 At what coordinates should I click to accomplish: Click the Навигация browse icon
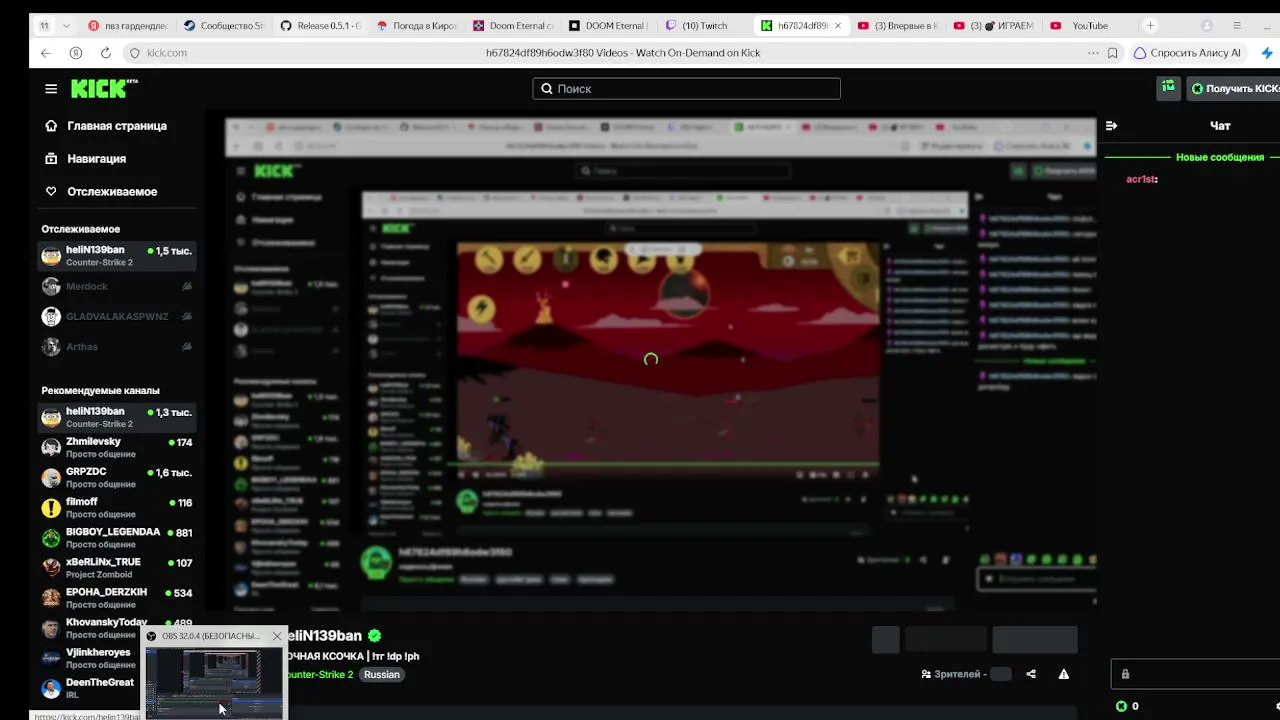coord(51,159)
